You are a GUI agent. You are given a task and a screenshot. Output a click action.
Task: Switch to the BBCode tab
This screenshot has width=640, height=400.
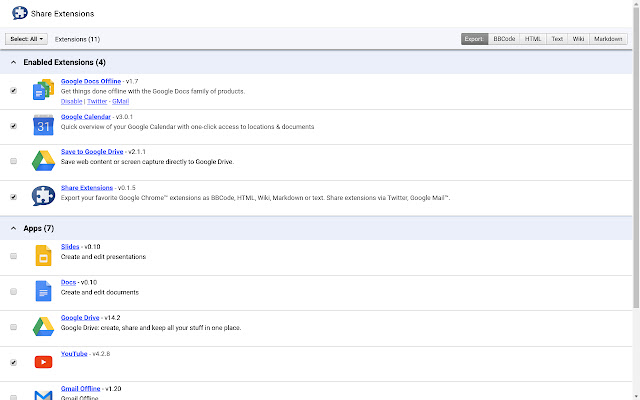504,39
